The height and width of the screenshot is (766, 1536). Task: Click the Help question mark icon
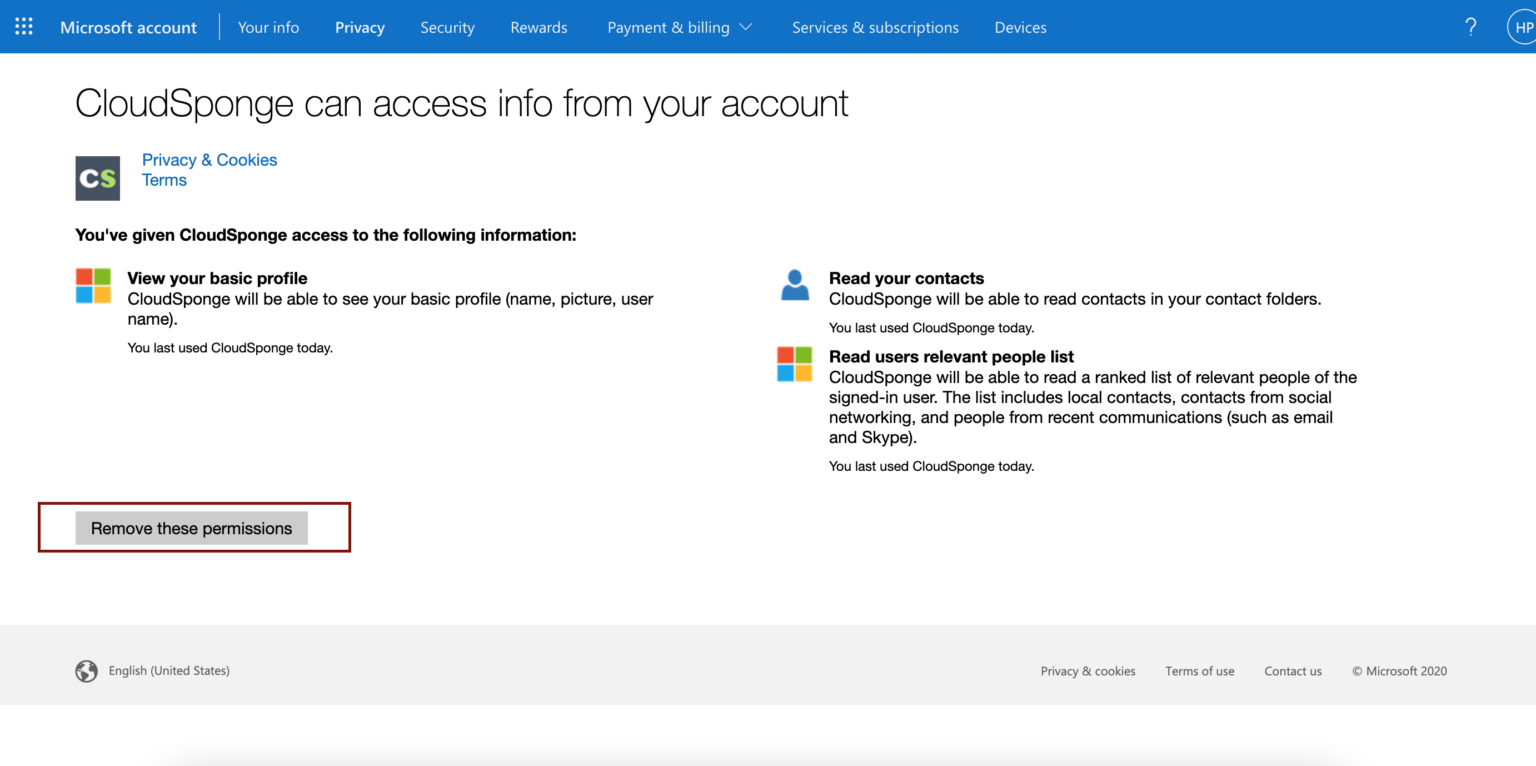tap(1471, 27)
